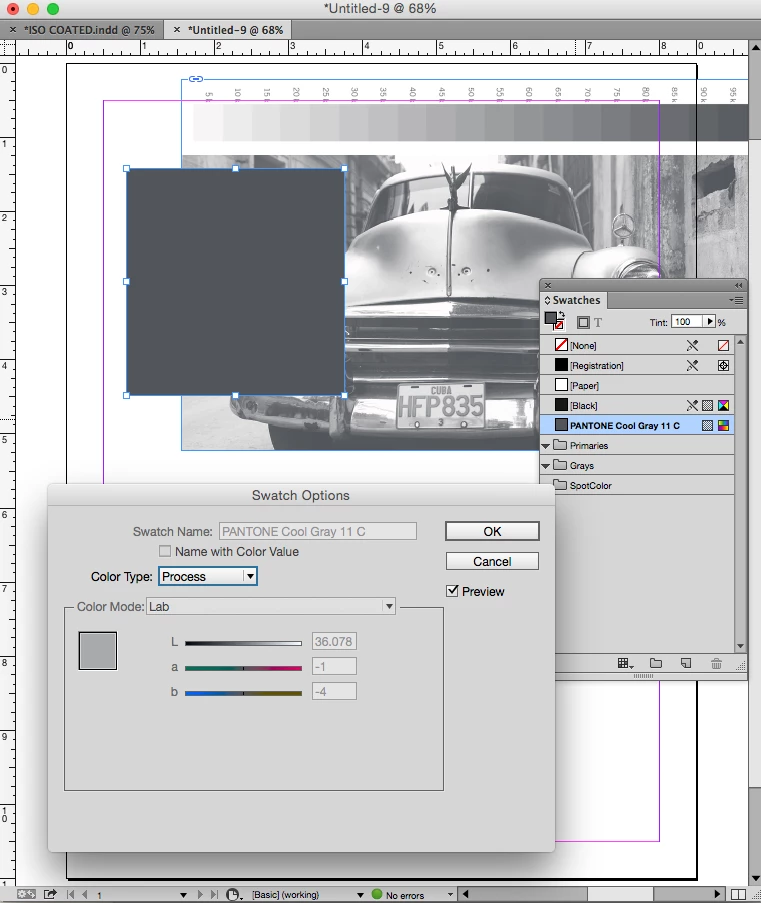Click the Swatches panel scroll down arrow
The image size is (761, 903).
[740, 647]
